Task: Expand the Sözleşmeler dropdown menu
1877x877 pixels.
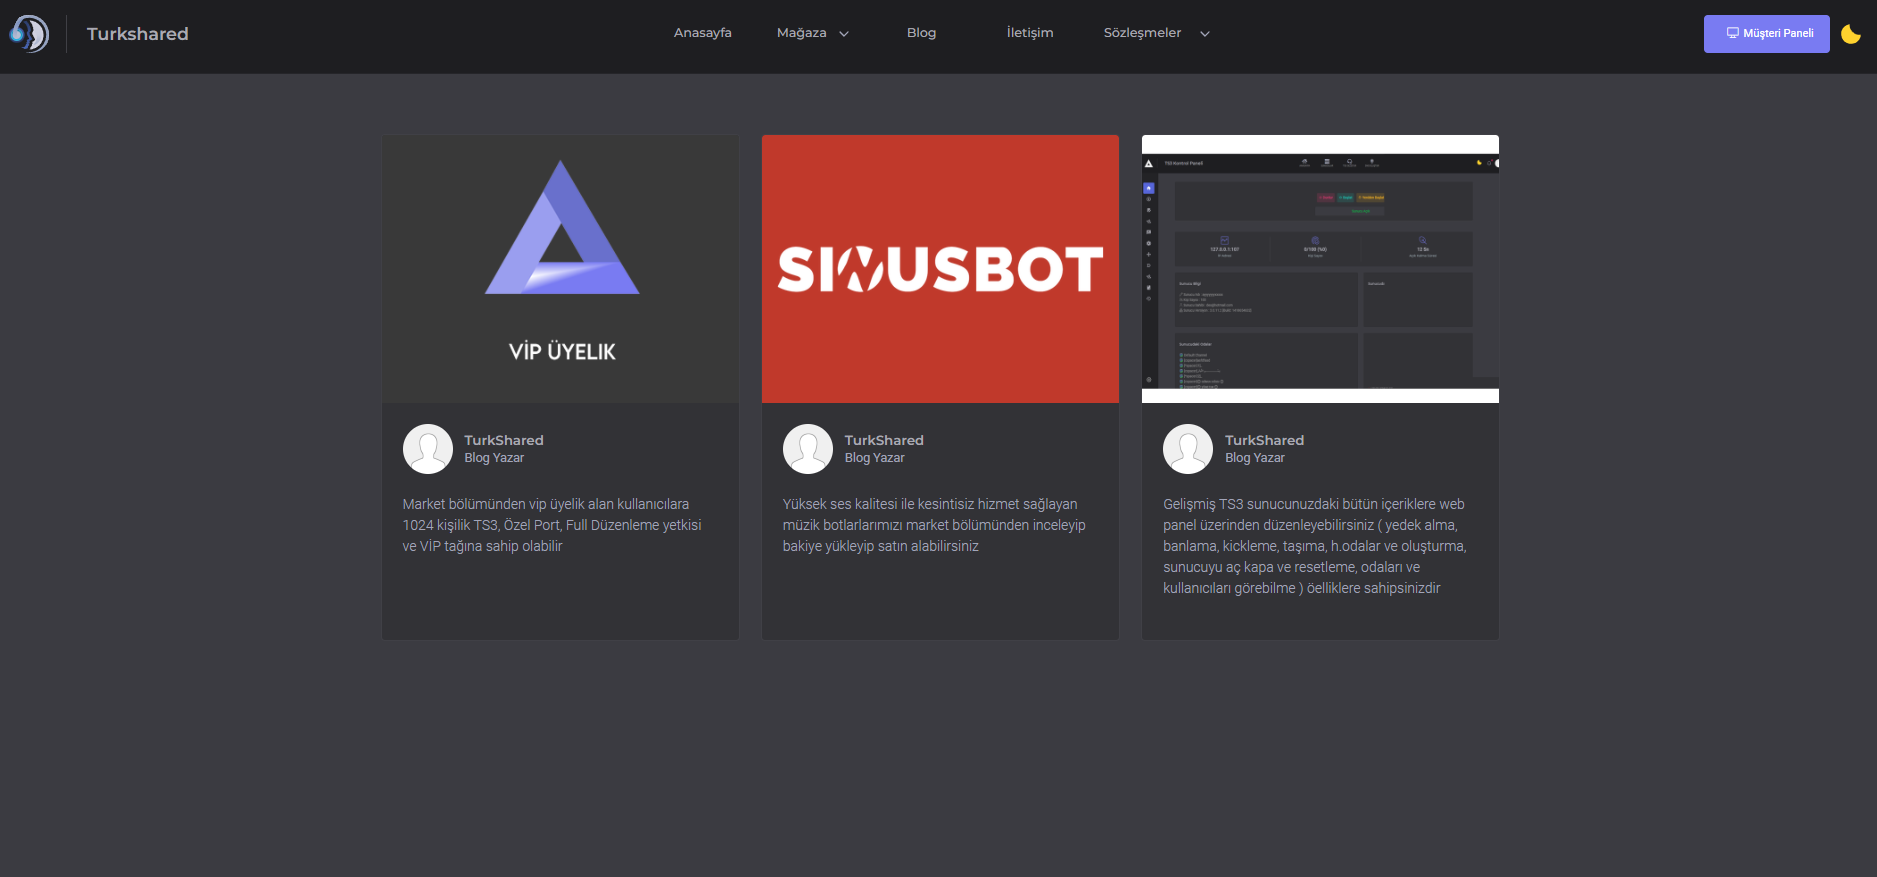Action: (x=1156, y=33)
